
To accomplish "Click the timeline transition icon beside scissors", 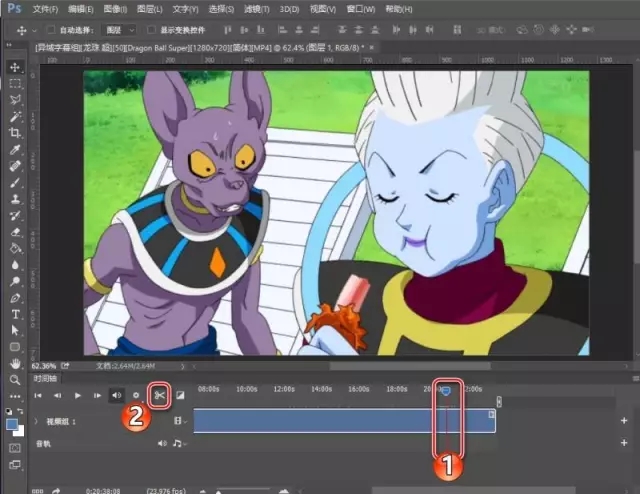I will [x=180, y=395].
